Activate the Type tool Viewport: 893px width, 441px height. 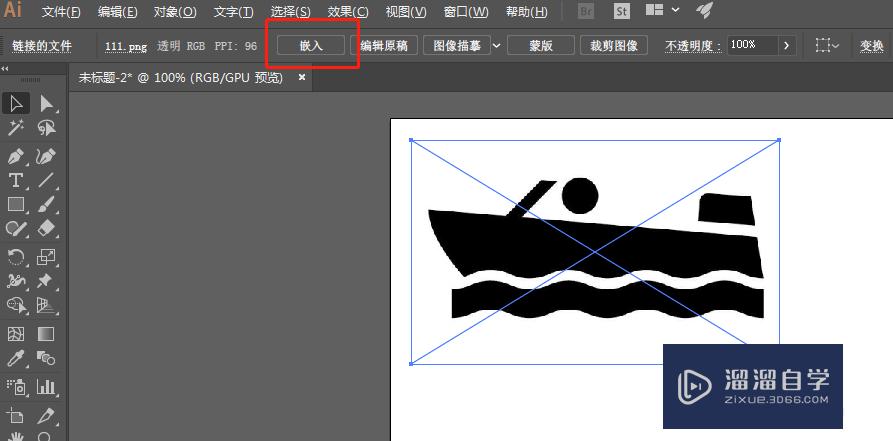pyautogui.click(x=16, y=180)
